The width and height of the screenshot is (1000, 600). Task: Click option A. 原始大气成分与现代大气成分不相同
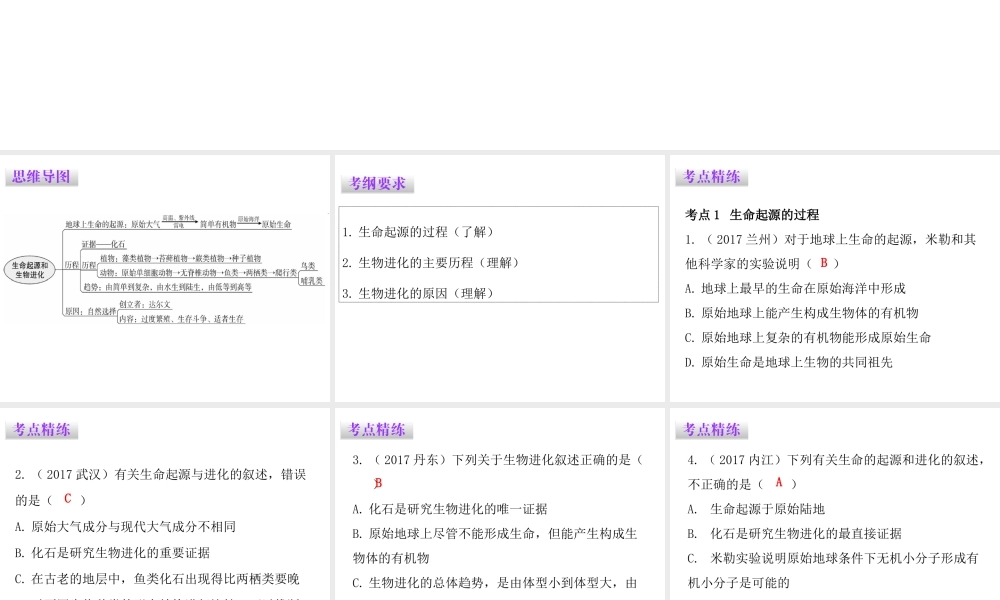pos(125,527)
